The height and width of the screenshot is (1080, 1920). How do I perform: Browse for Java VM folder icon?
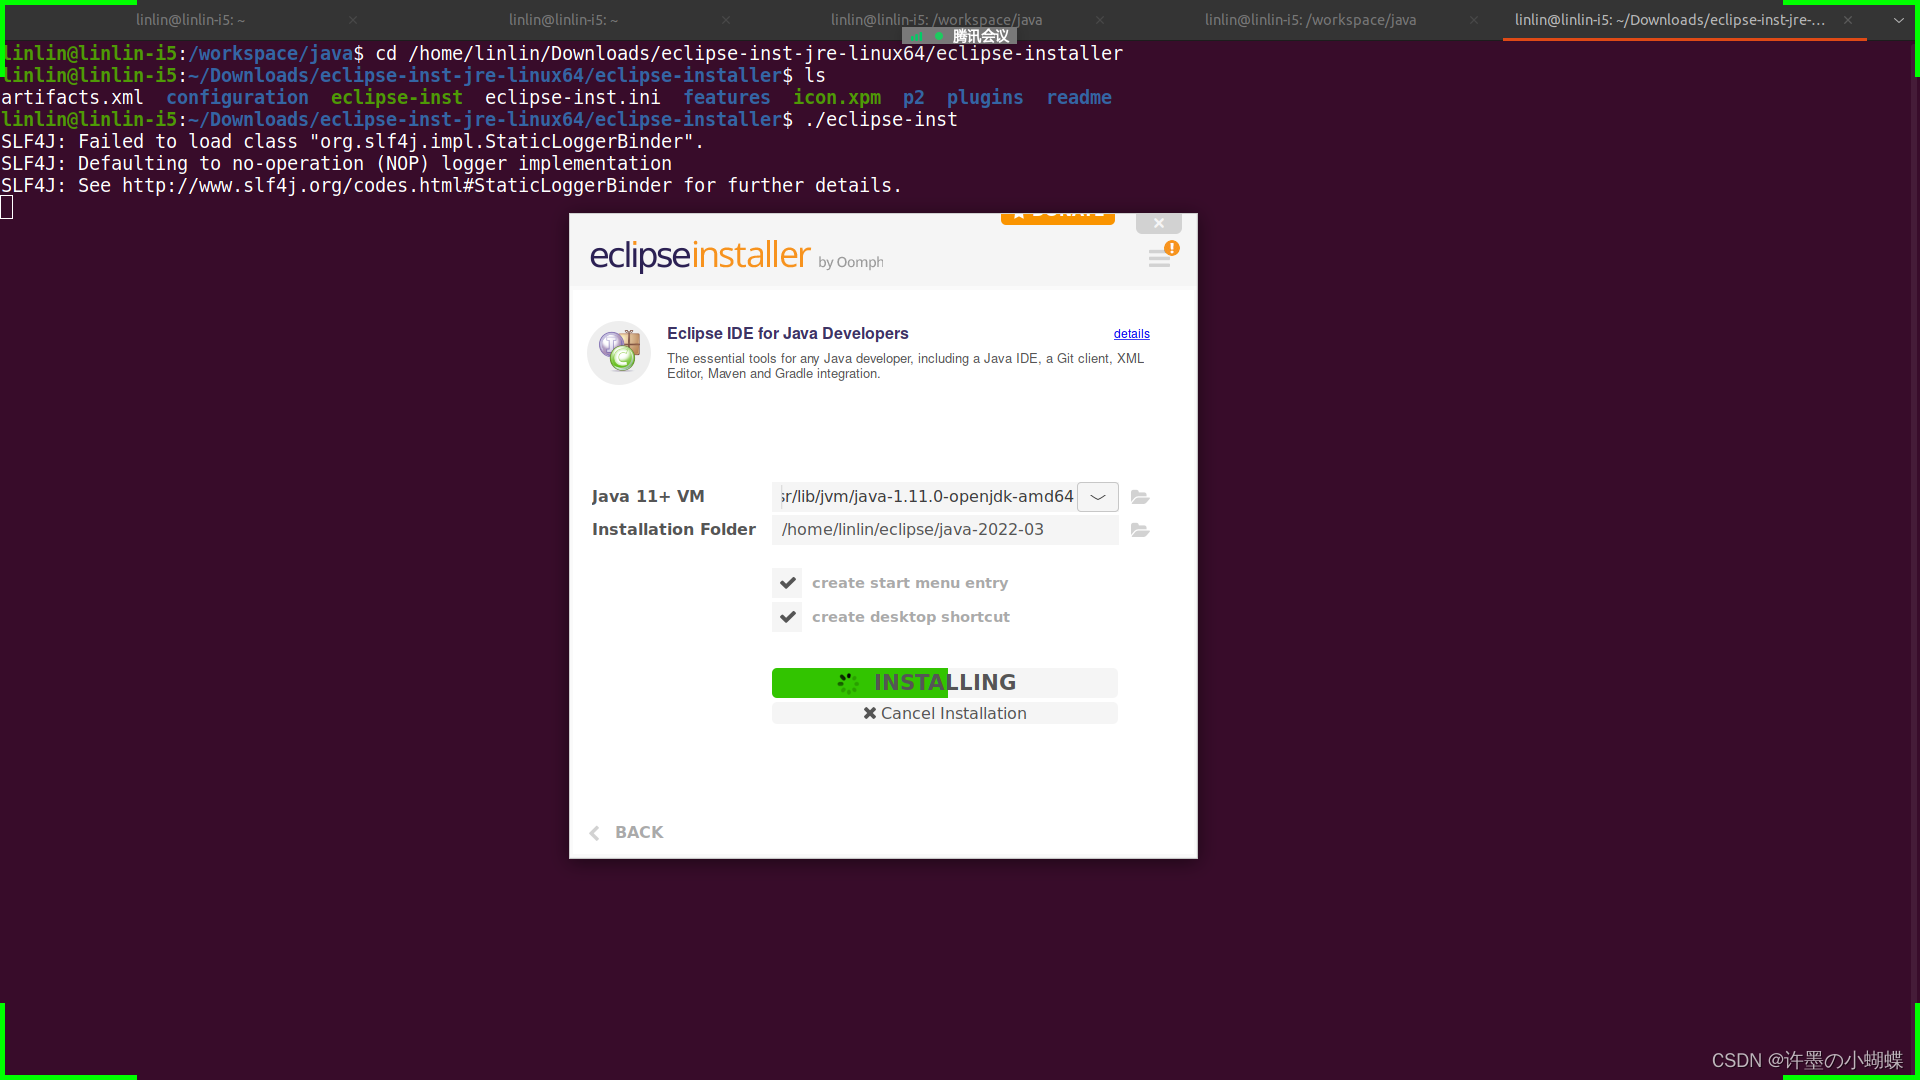1140,497
